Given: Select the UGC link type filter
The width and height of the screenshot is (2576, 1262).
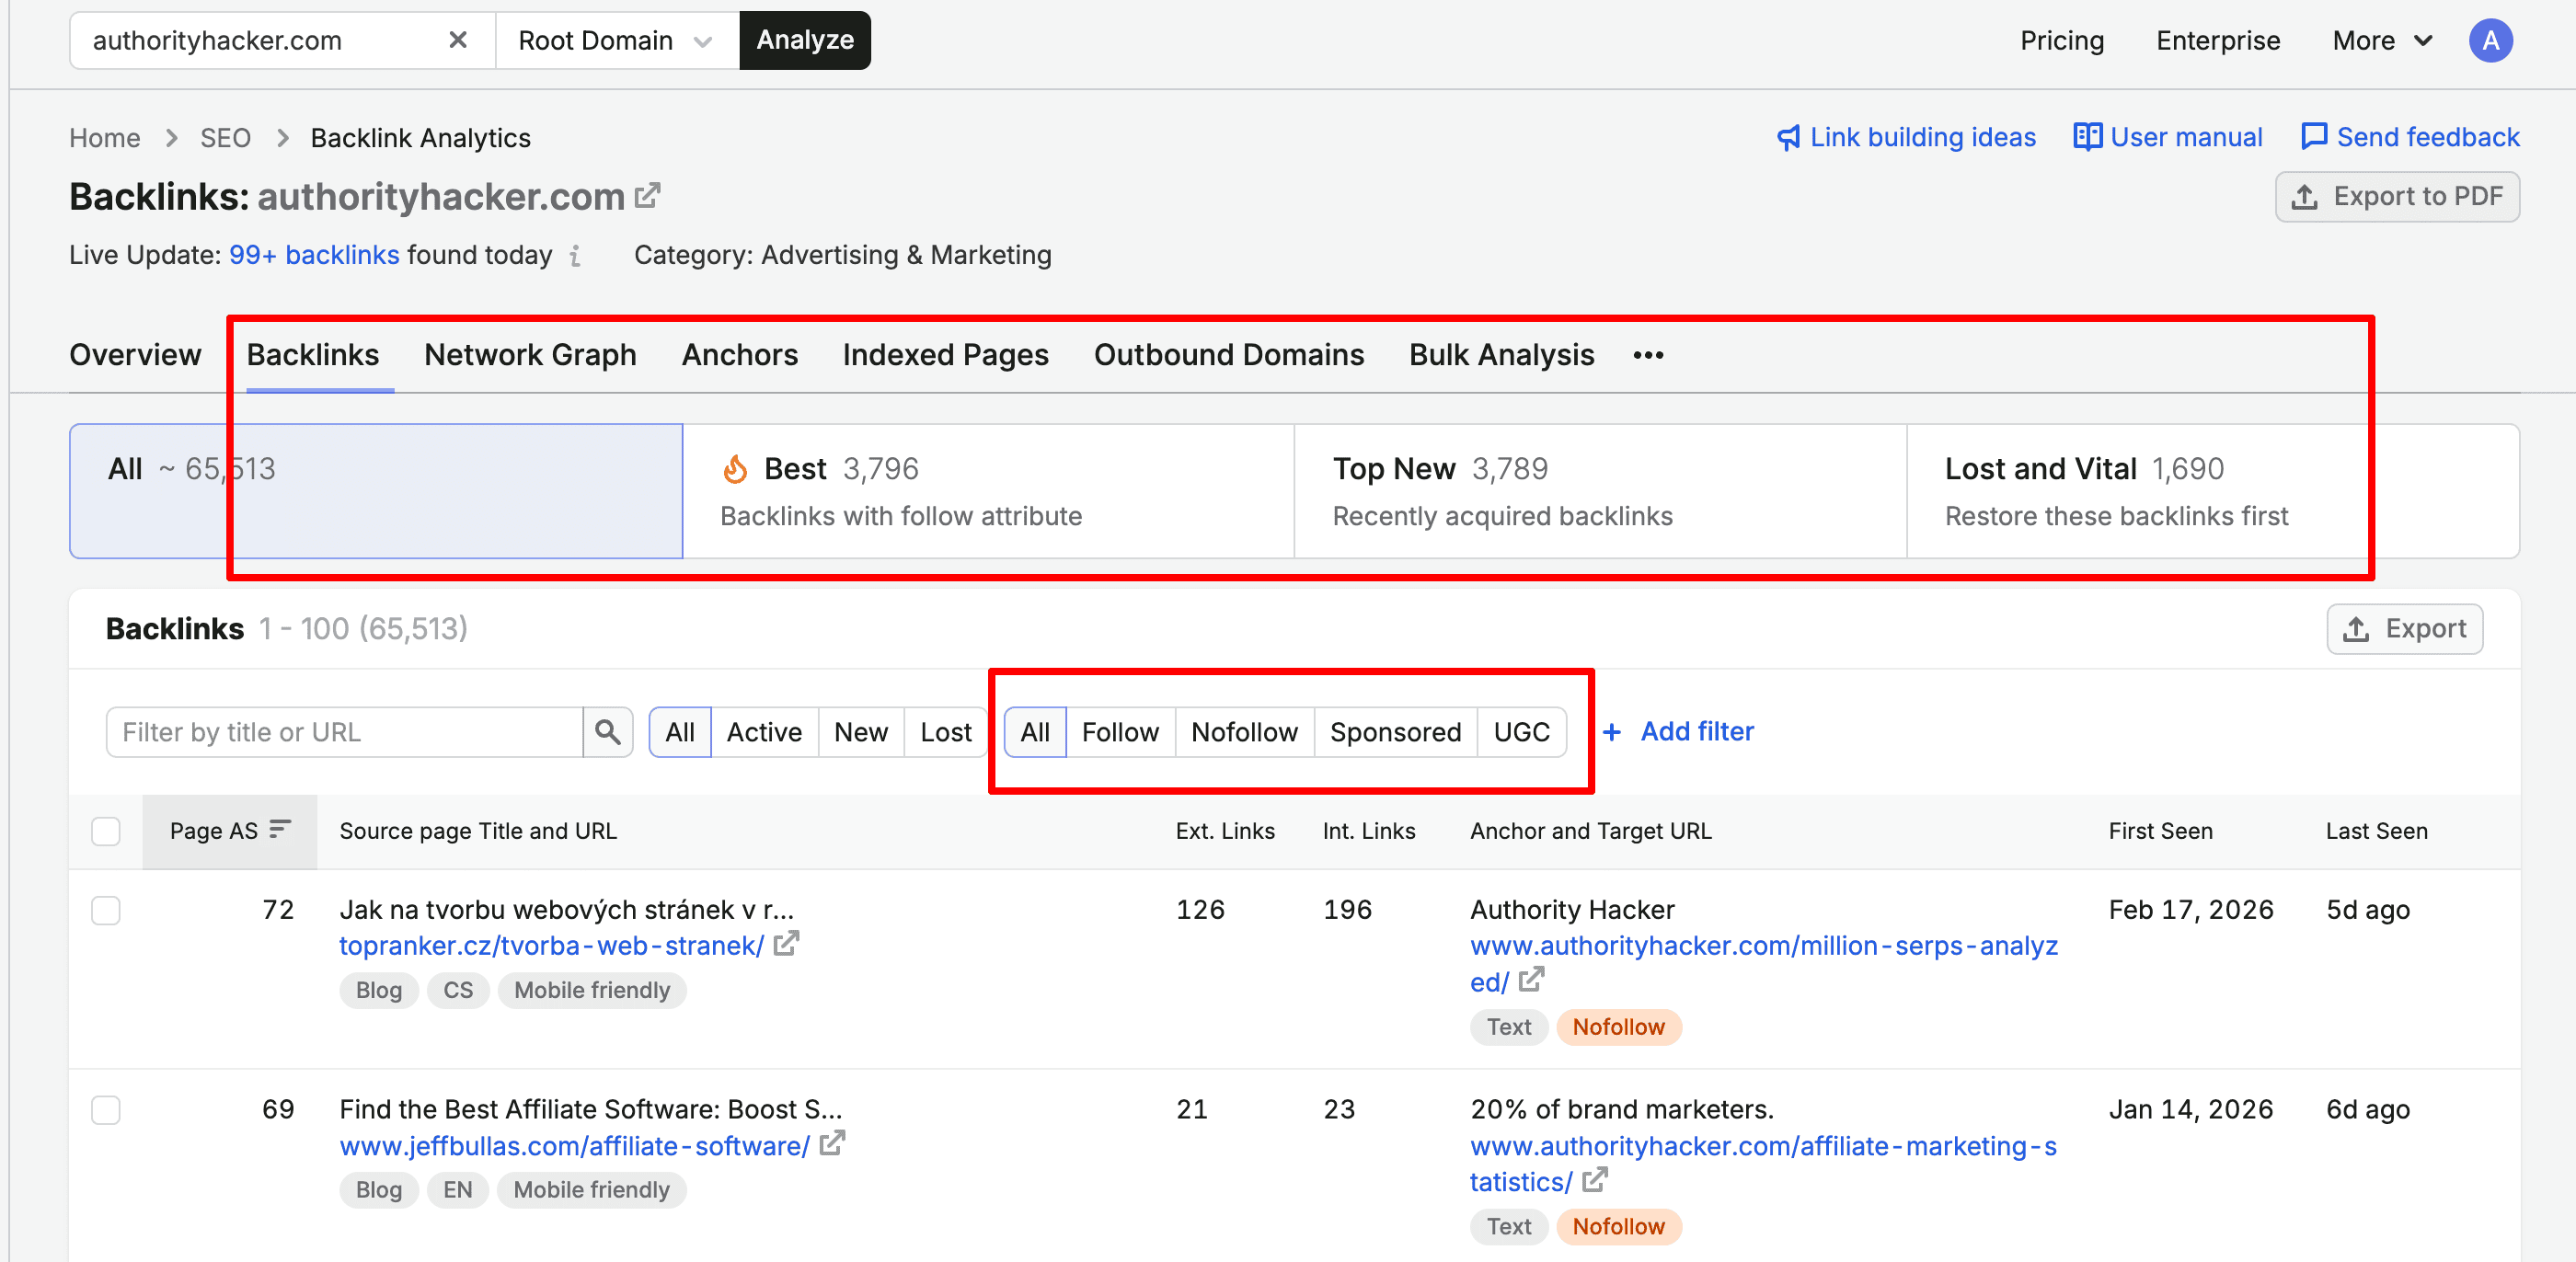Looking at the screenshot, I should 1521,732.
